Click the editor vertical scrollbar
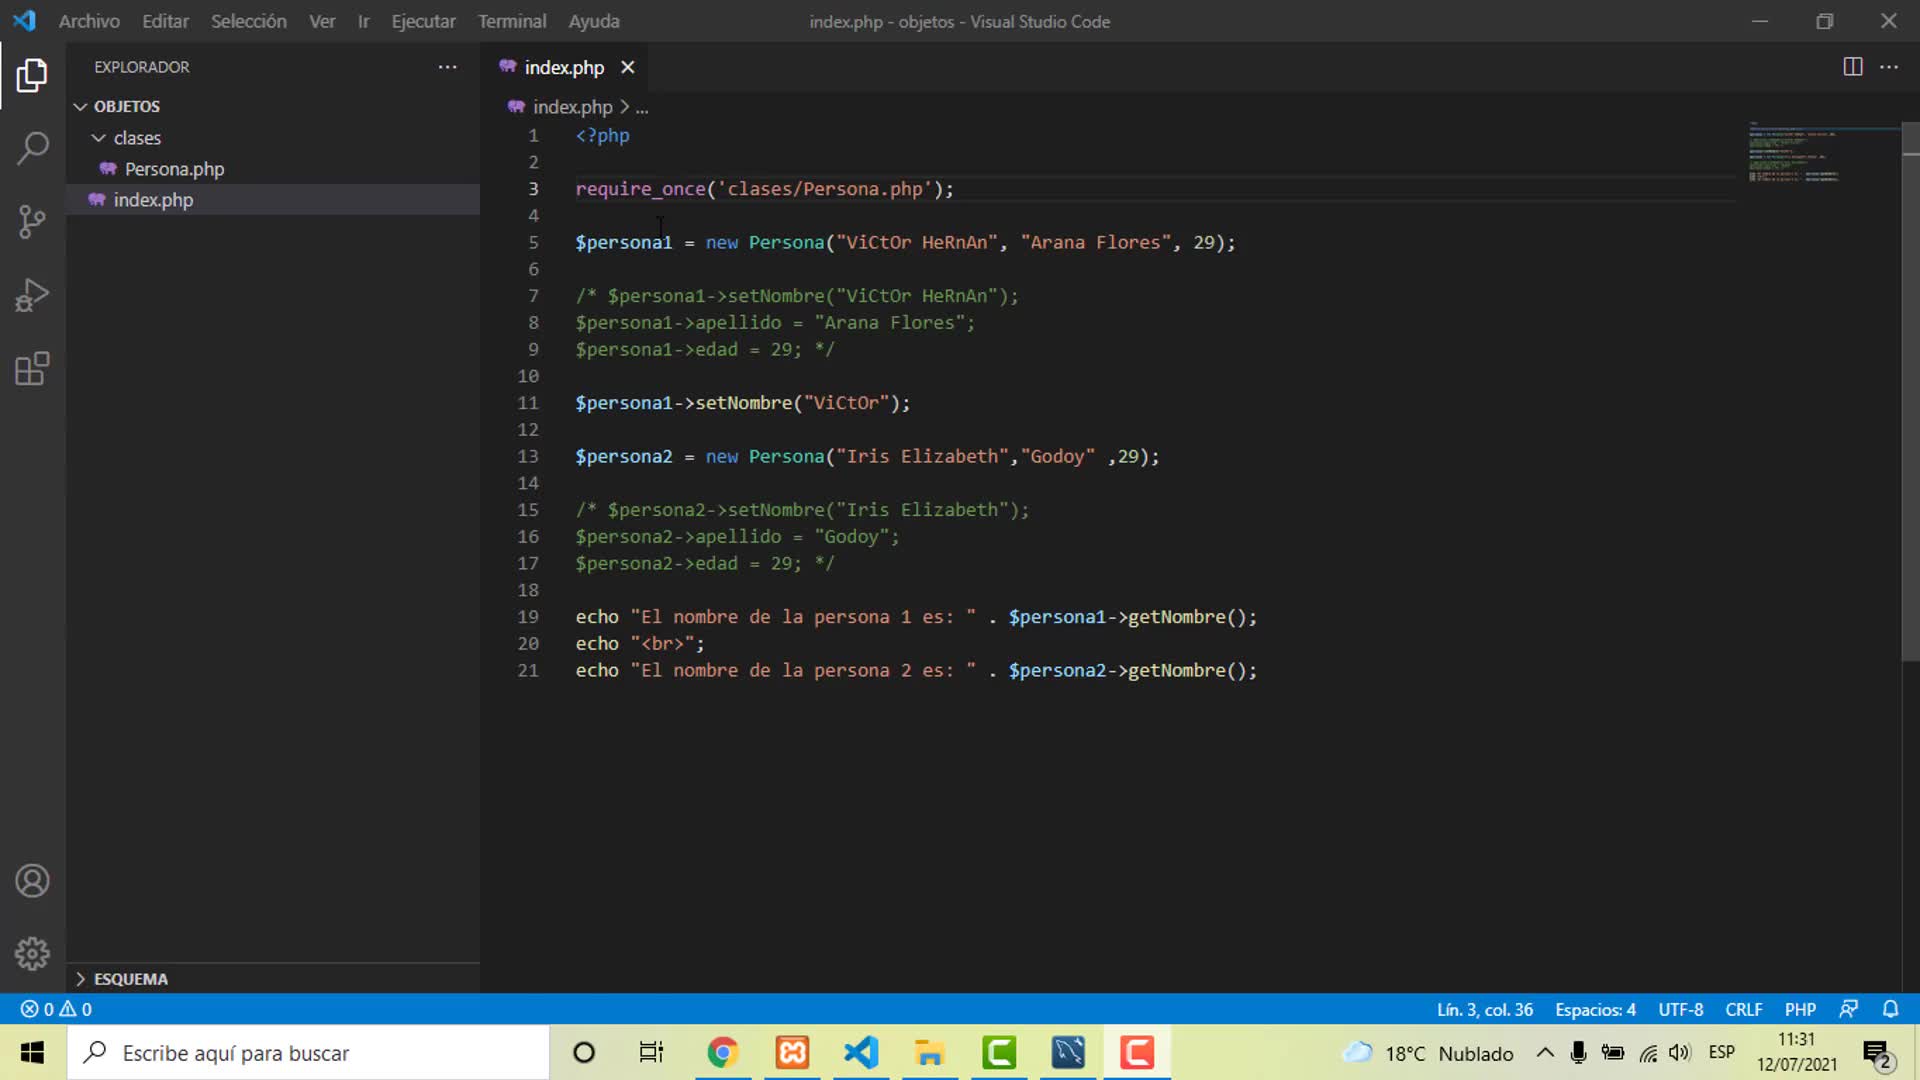The image size is (1920, 1080). (1910, 390)
